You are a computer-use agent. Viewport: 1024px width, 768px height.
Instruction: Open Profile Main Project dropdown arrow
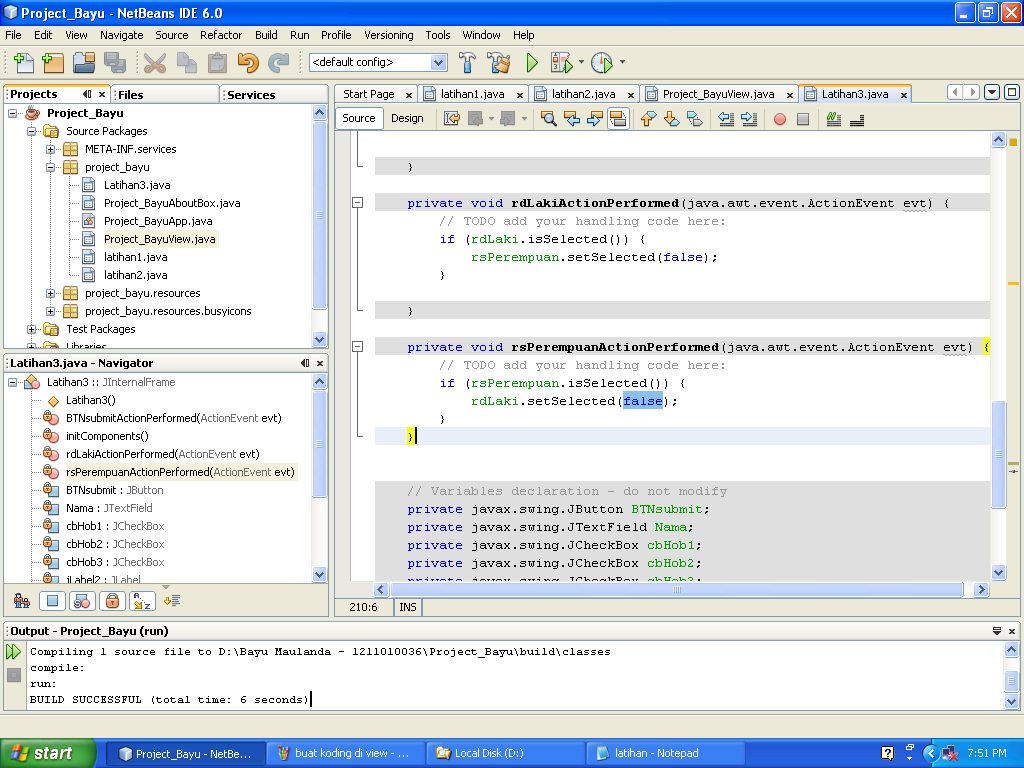pyautogui.click(x=622, y=62)
